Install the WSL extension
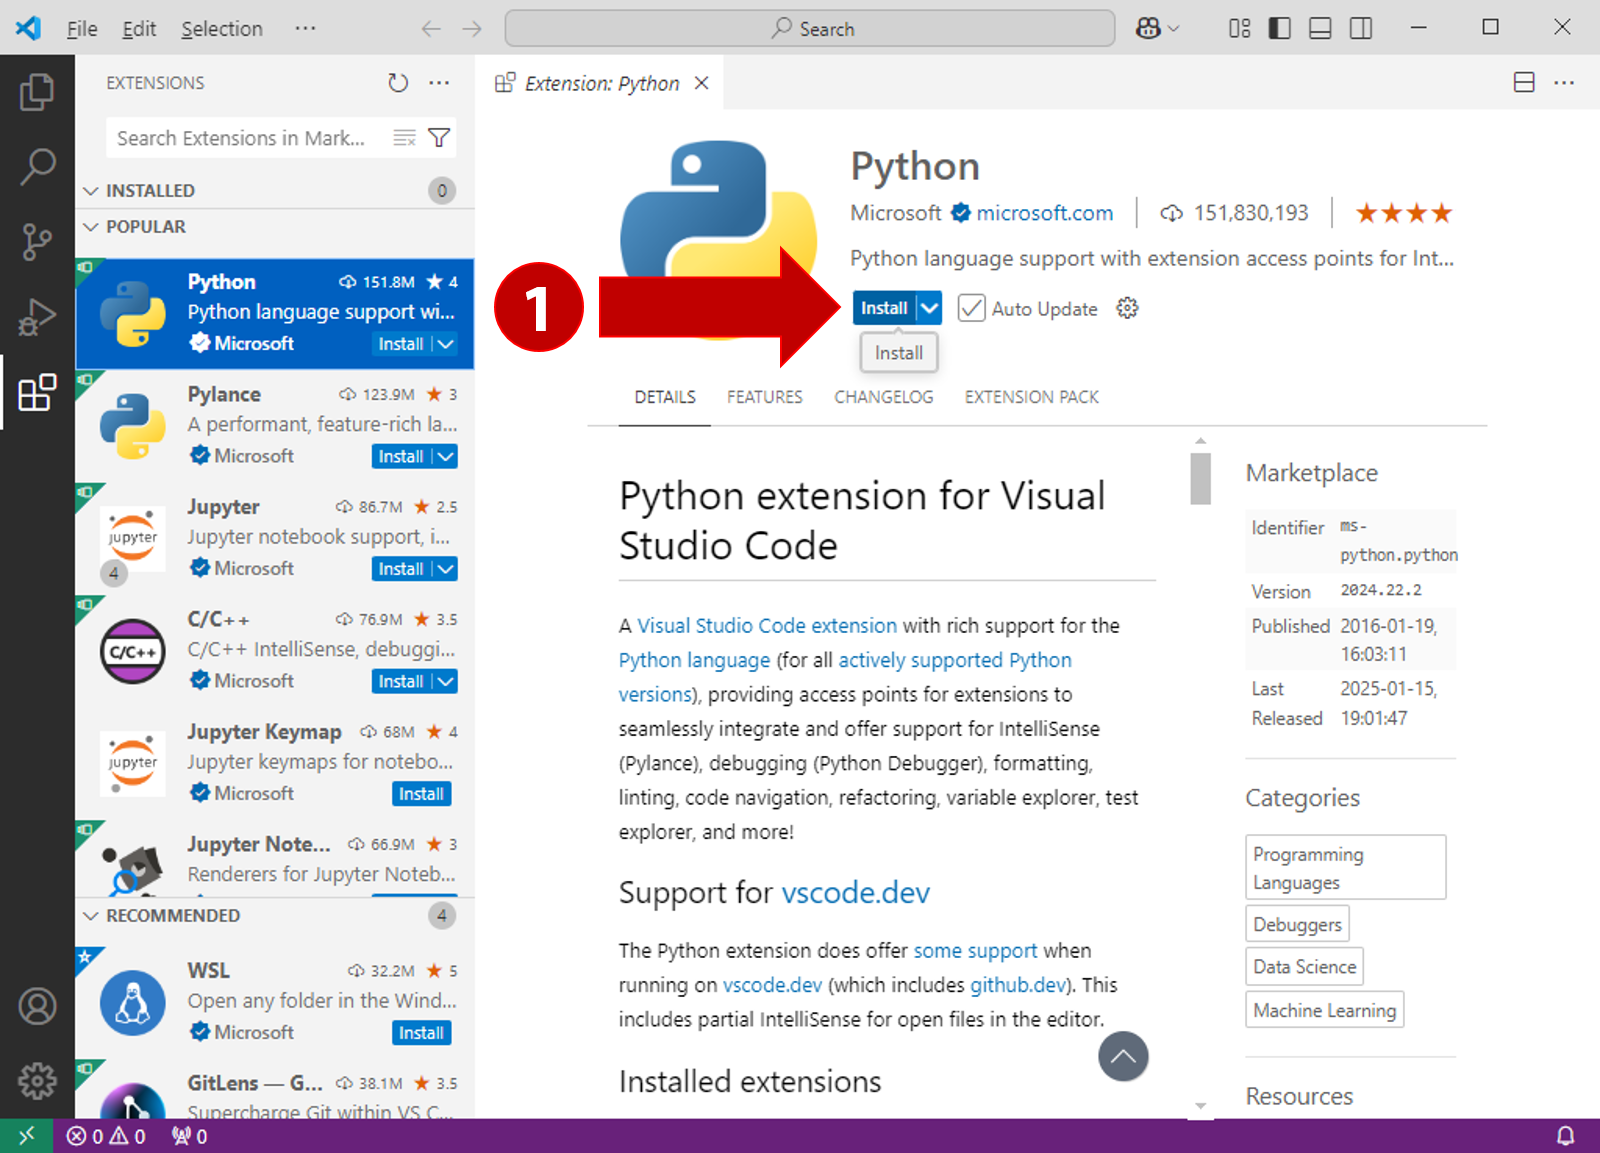The width and height of the screenshot is (1600, 1153). click(x=422, y=1033)
